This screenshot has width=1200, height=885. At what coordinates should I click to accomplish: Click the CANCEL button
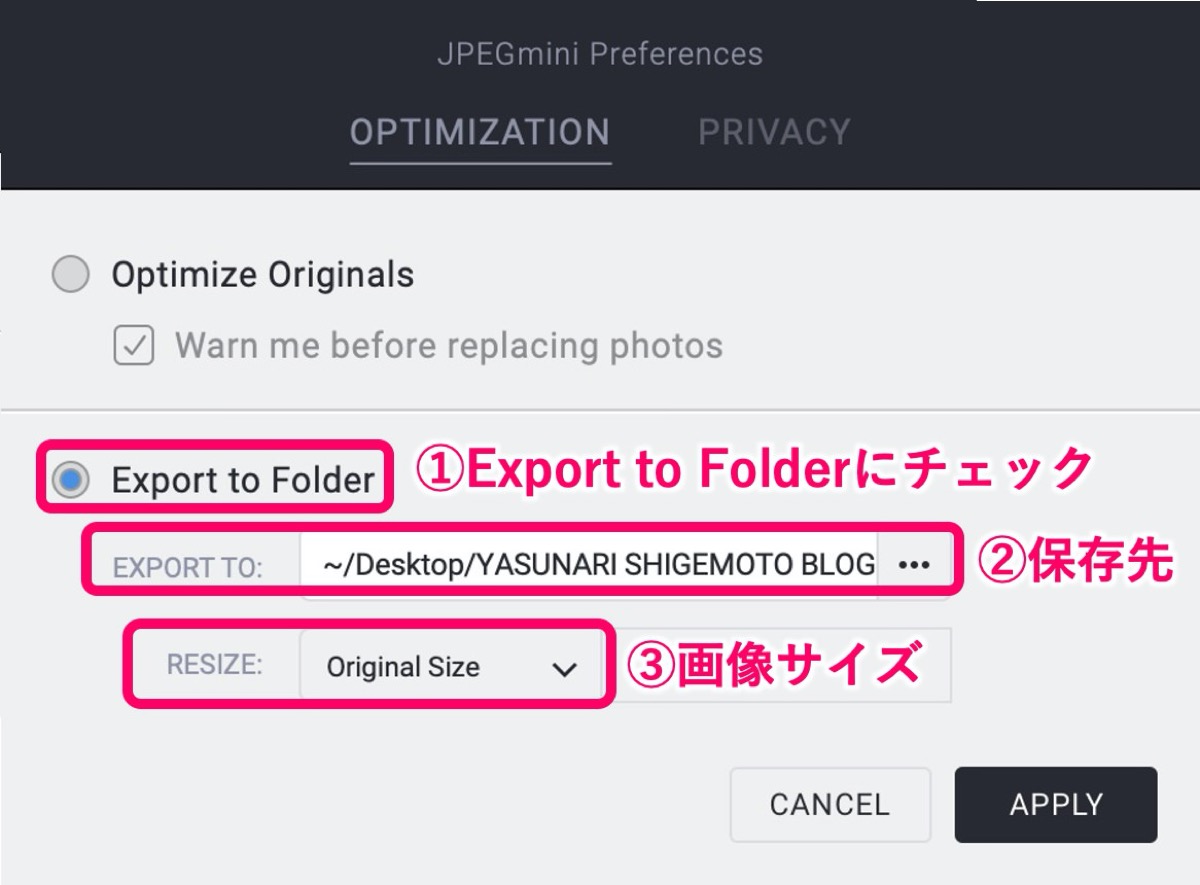pos(830,805)
